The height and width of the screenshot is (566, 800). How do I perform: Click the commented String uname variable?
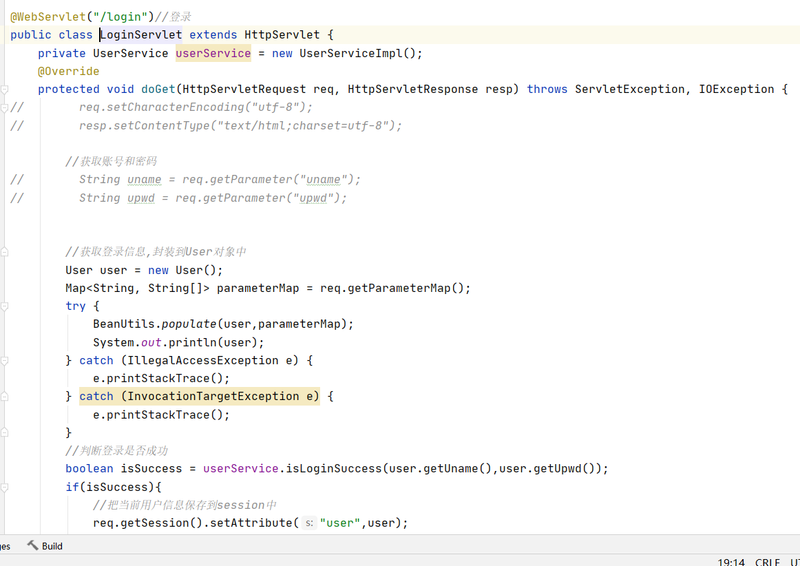point(144,180)
